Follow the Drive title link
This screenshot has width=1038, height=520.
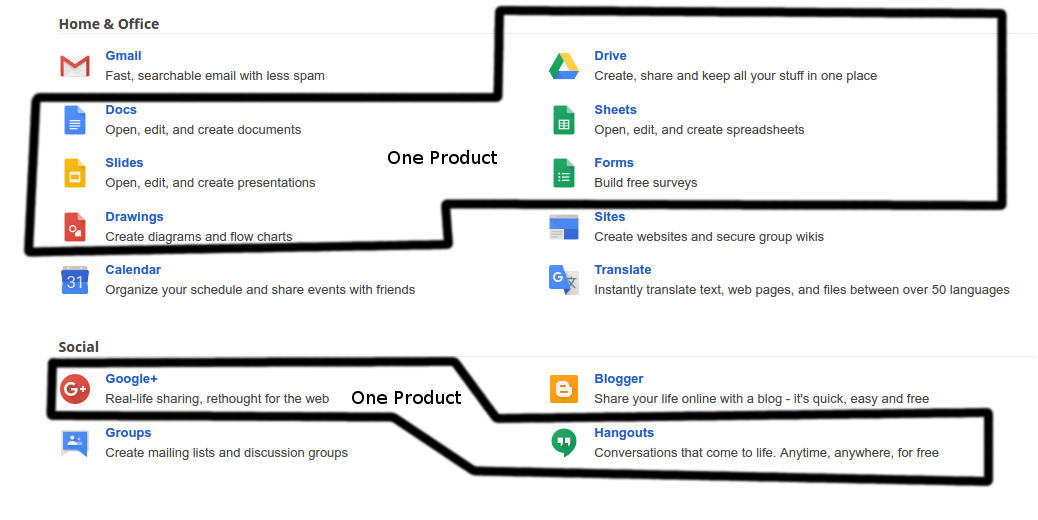tap(610, 56)
